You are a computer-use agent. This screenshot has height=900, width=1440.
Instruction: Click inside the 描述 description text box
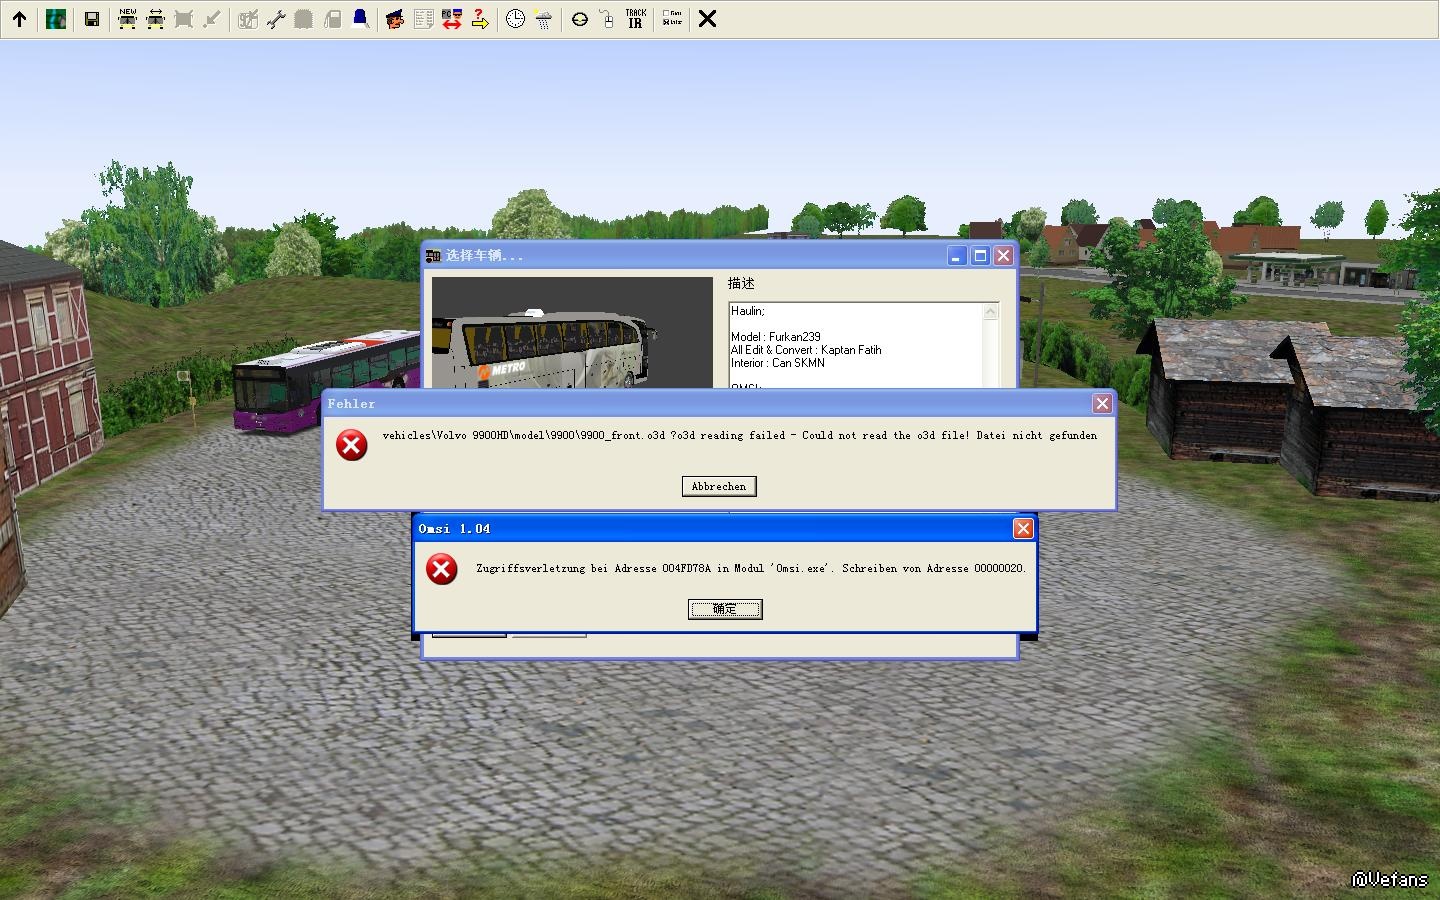856,345
